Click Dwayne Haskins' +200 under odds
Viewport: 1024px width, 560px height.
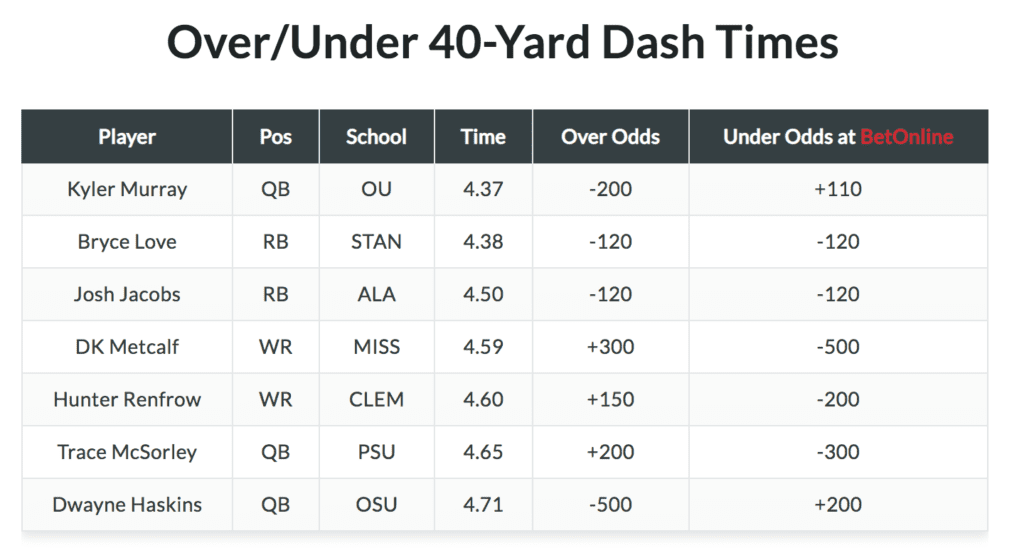(838, 504)
